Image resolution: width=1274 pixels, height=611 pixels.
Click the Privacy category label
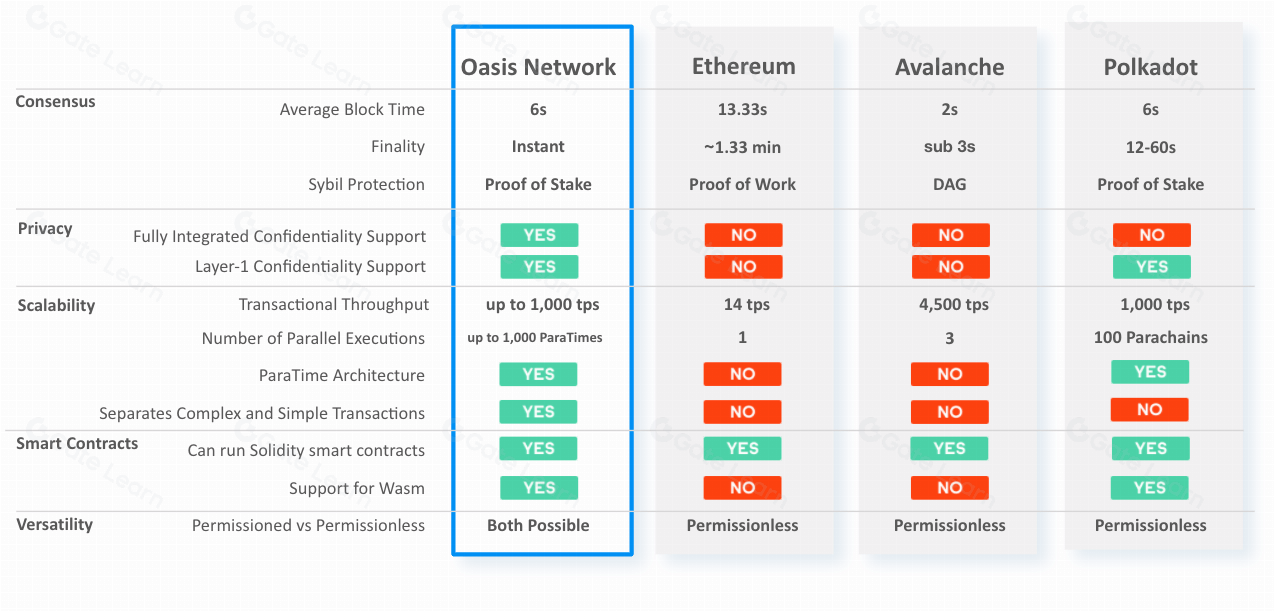(x=45, y=229)
